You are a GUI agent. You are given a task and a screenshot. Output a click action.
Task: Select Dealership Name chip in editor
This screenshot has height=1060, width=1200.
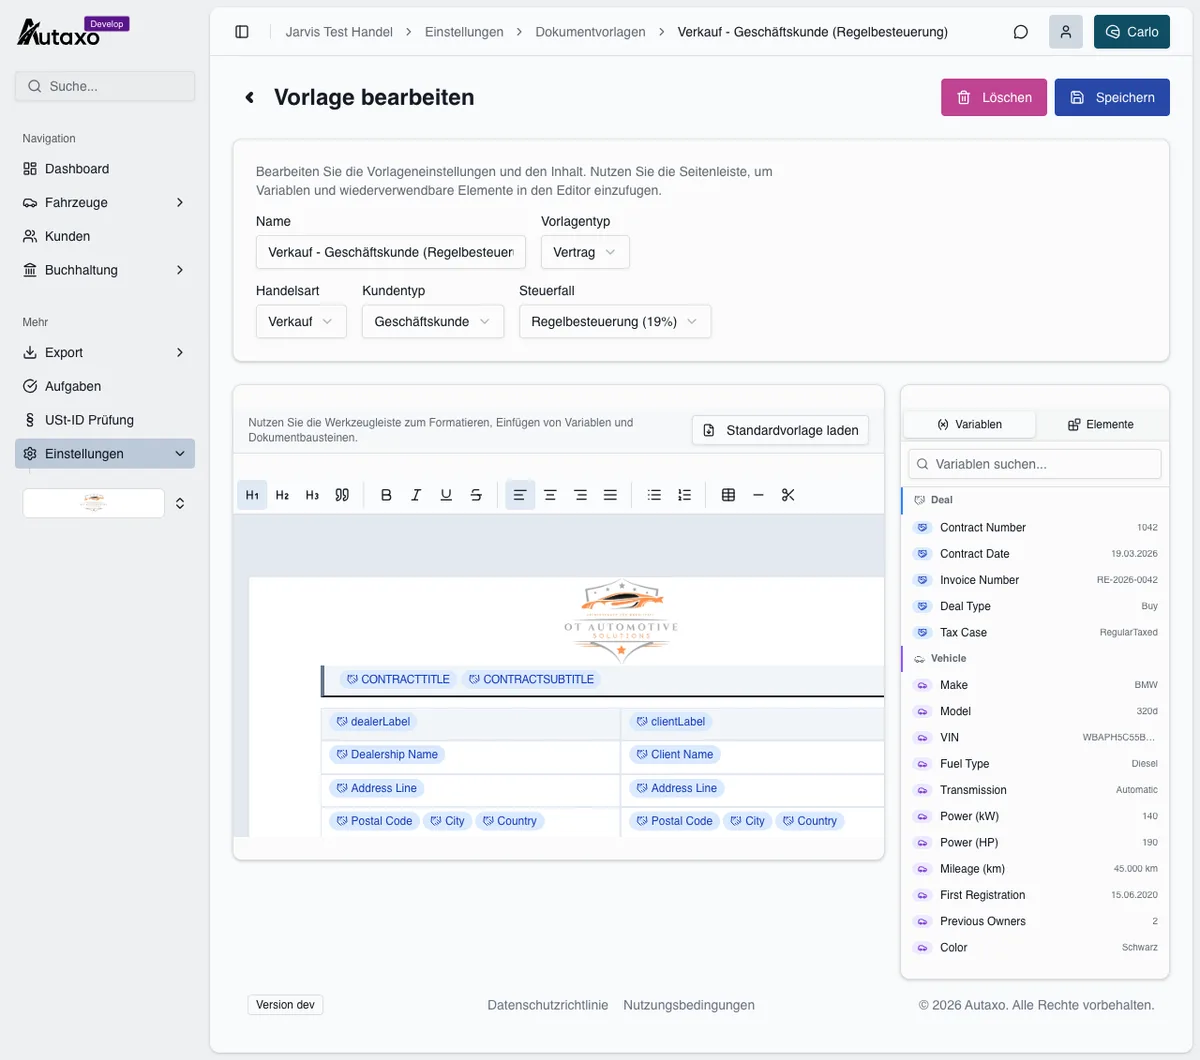pyautogui.click(x=387, y=755)
